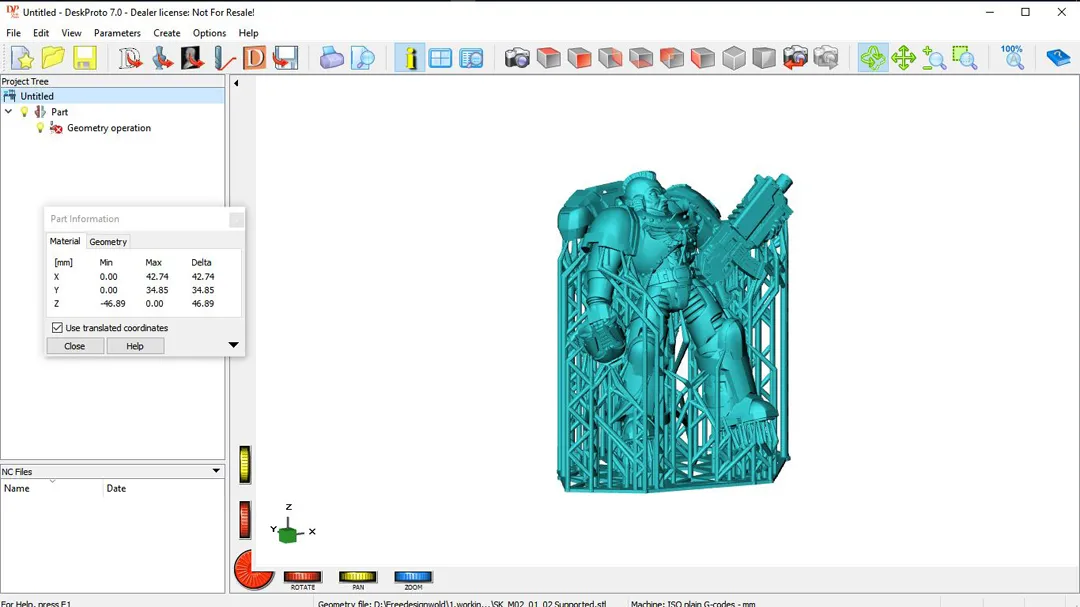Uncheck Use translated coordinates

57,328
